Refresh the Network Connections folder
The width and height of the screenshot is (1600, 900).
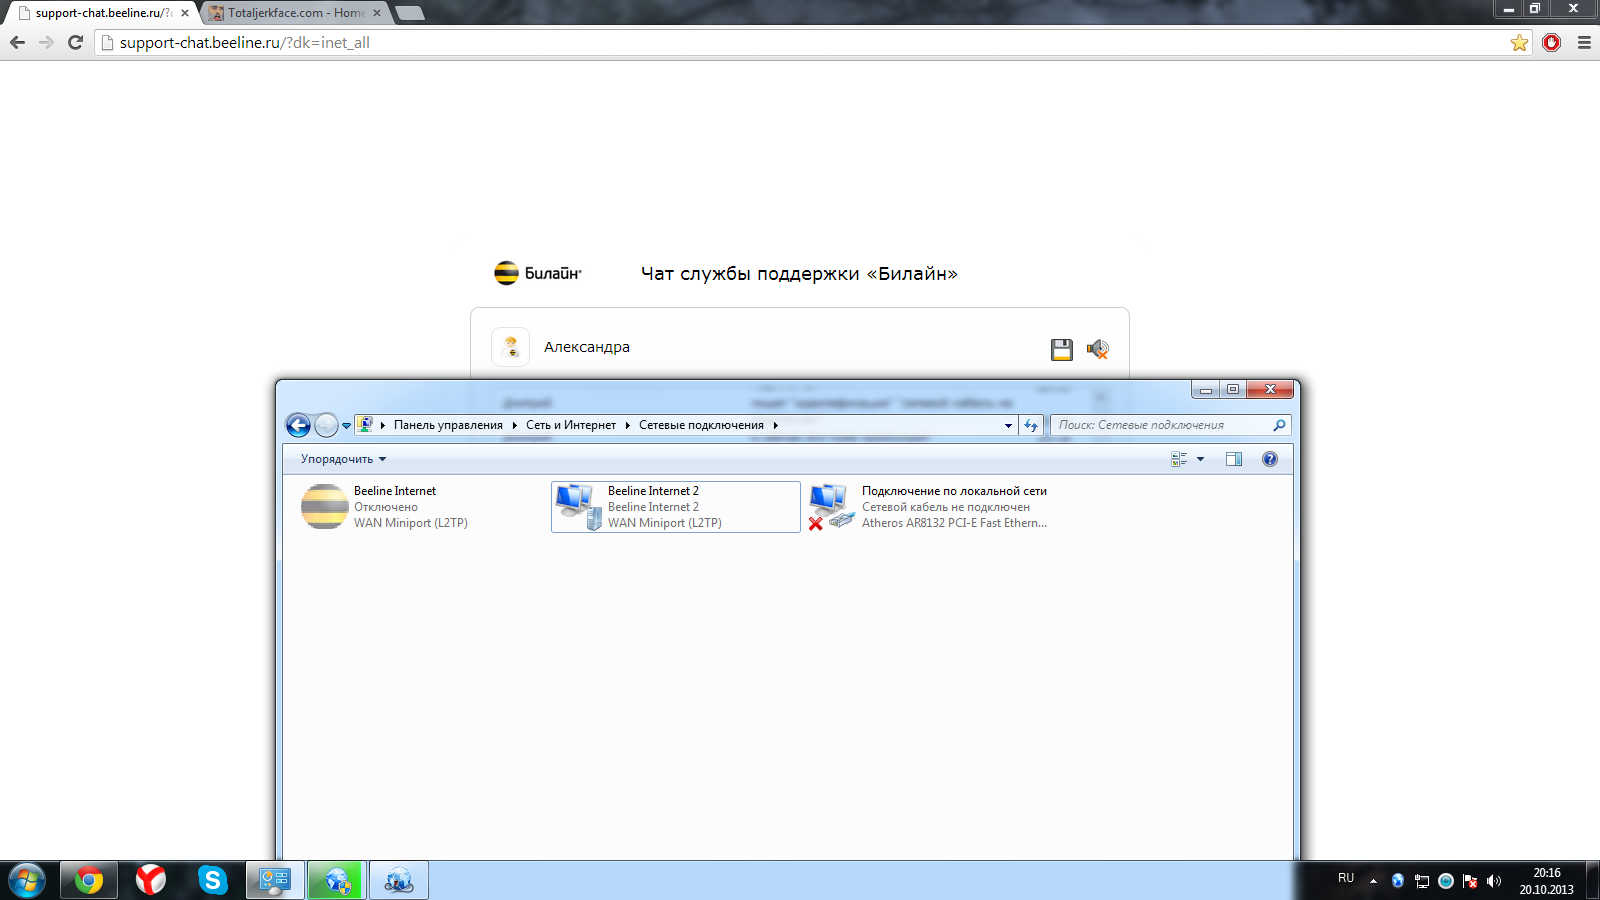tap(1031, 425)
